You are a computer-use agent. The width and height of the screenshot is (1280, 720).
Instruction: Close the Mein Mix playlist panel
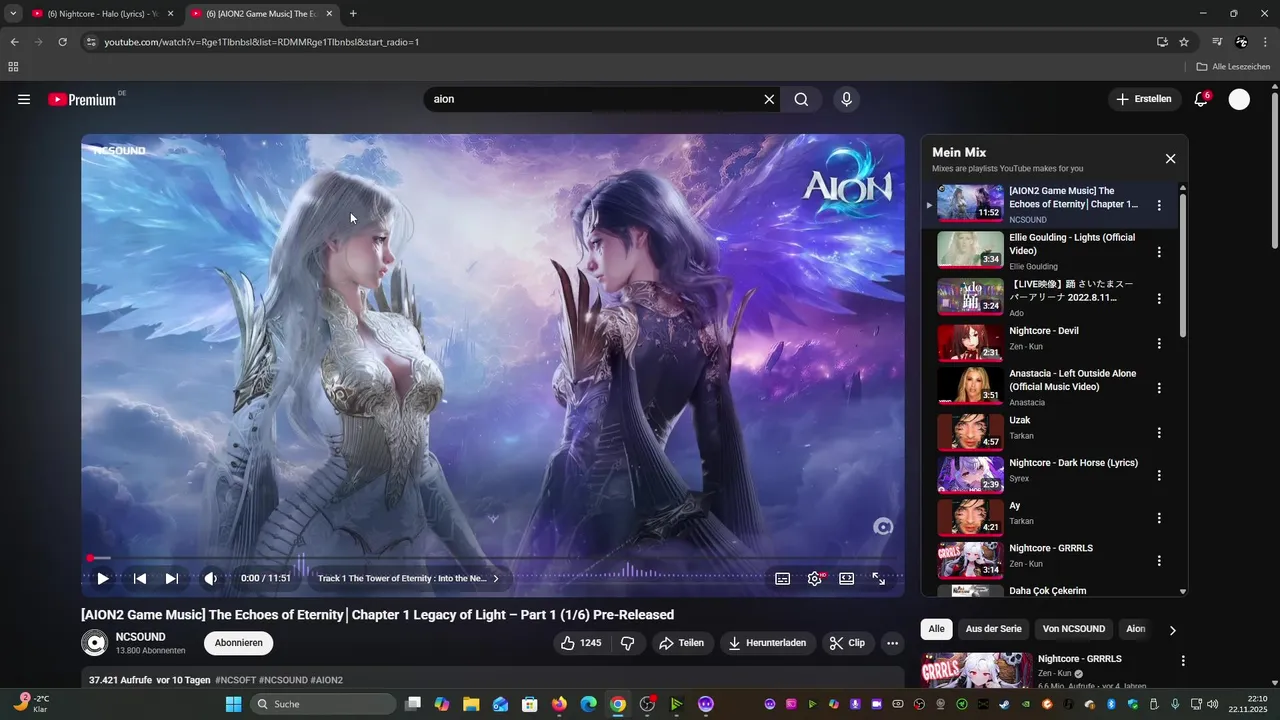1170,158
